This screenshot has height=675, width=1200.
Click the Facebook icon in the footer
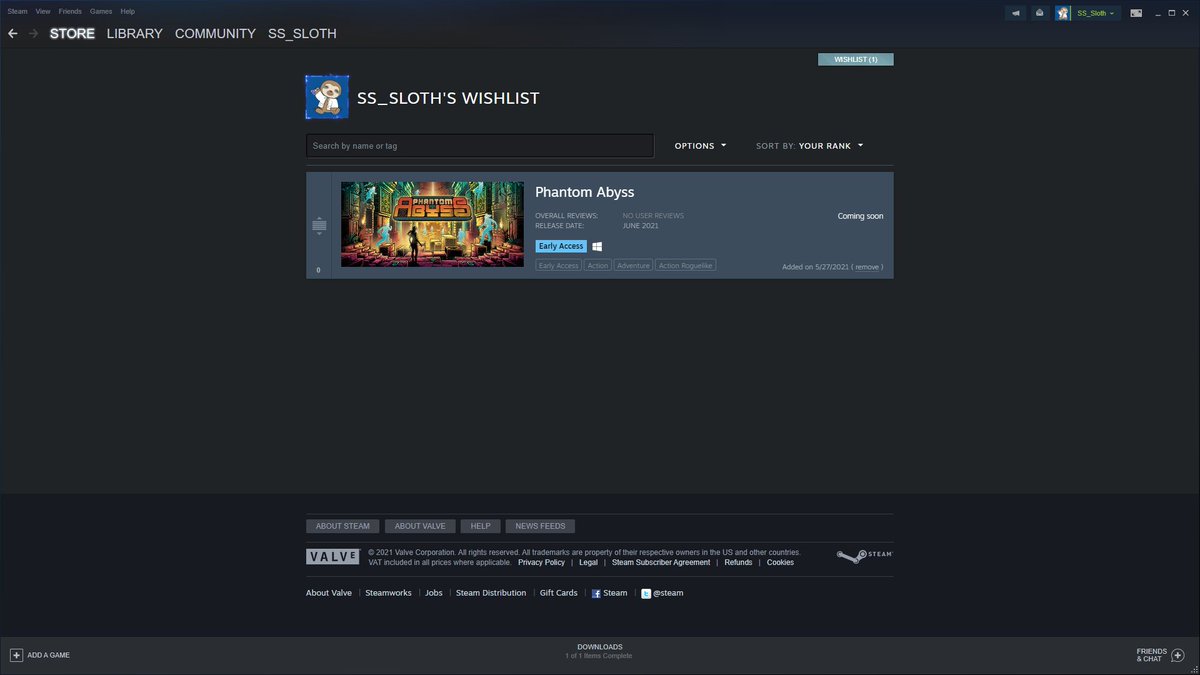point(596,593)
